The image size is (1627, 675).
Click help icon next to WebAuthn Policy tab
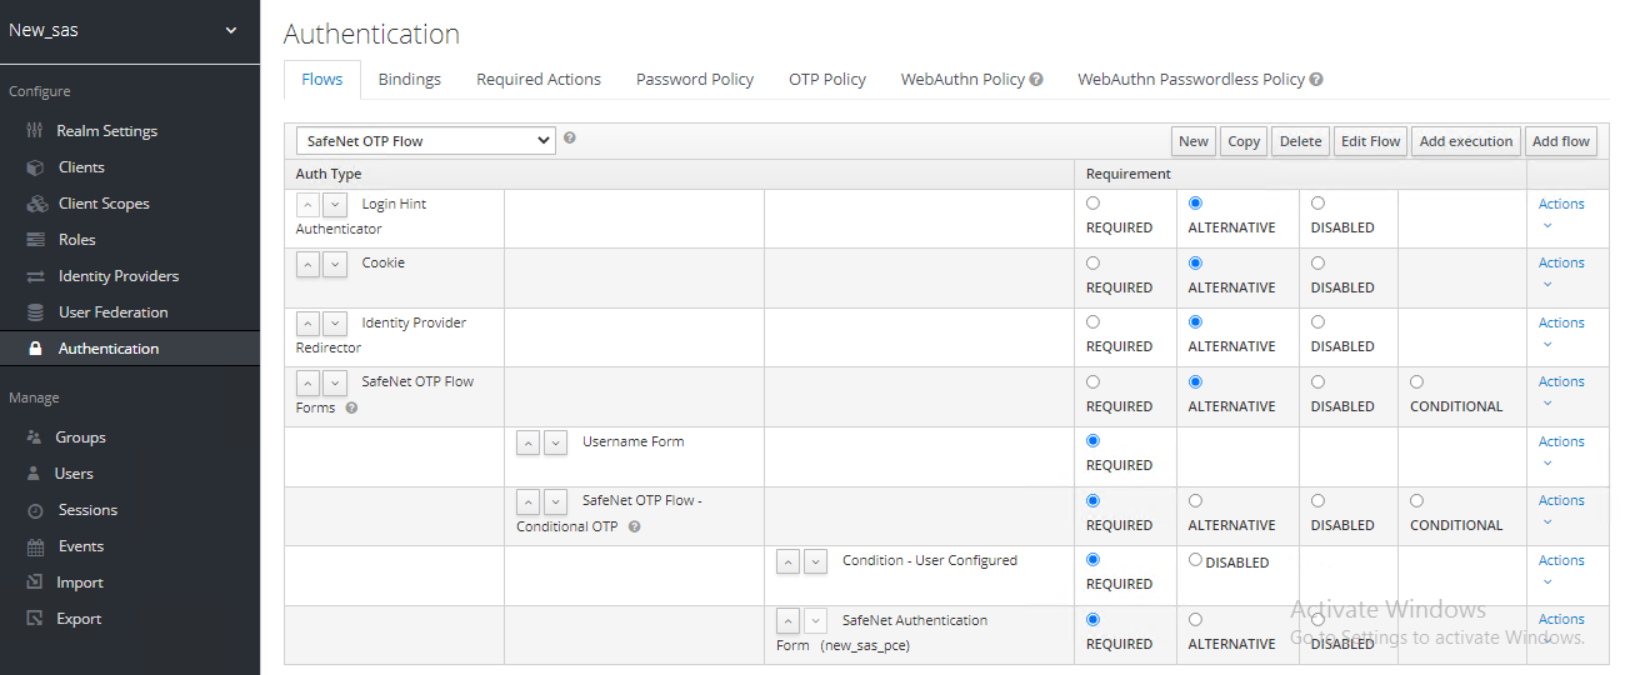[1036, 79]
